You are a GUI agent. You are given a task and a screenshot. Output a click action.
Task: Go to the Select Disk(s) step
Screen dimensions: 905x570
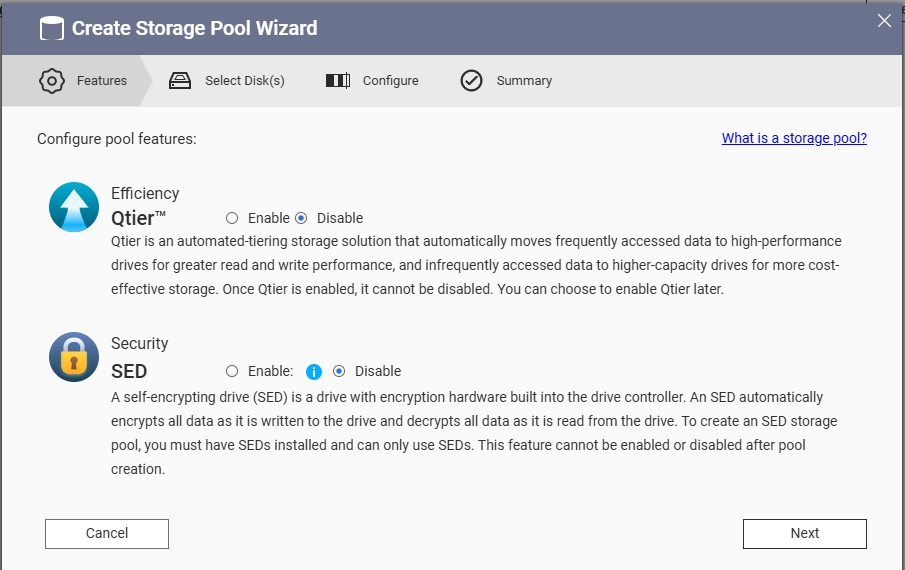(x=245, y=81)
